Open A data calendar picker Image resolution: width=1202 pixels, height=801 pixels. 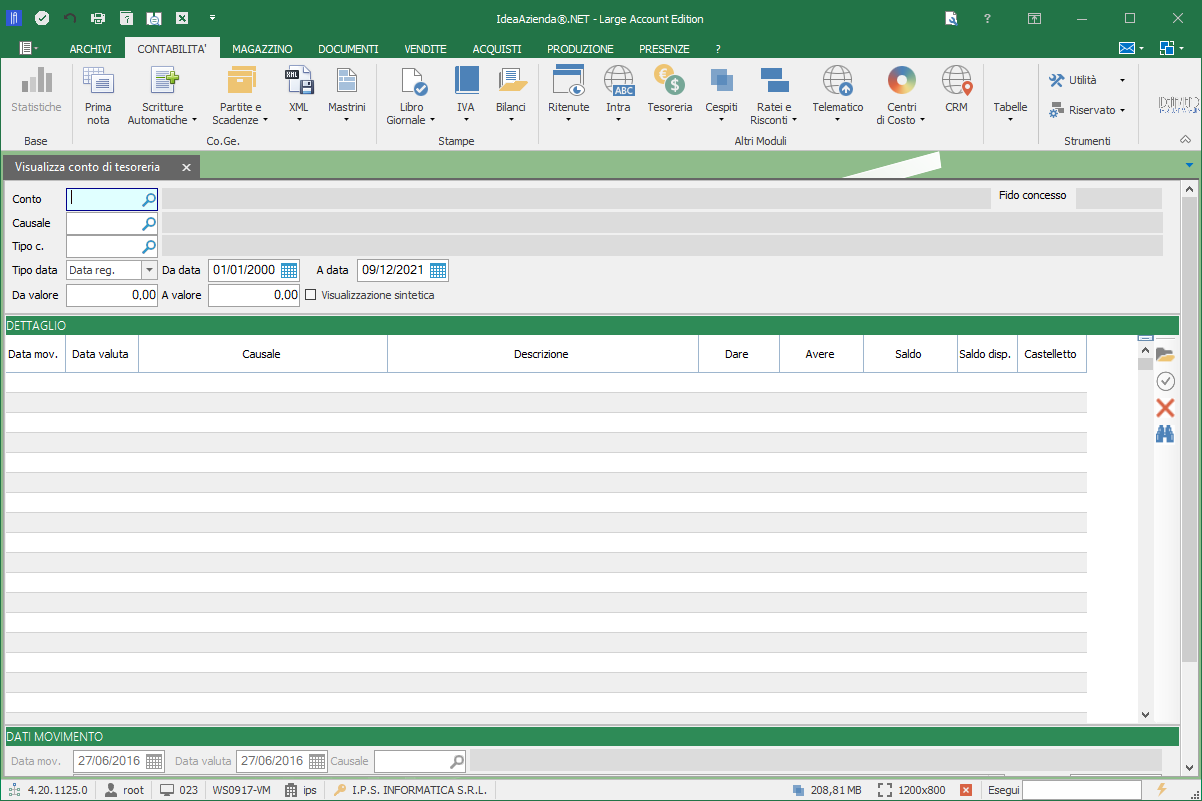click(438, 270)
